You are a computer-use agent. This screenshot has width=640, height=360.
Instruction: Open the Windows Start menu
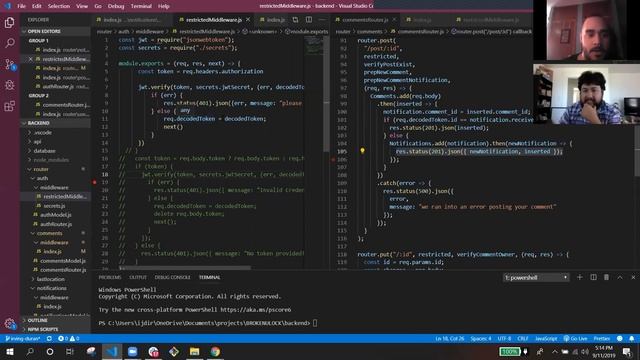pos(10,351)
